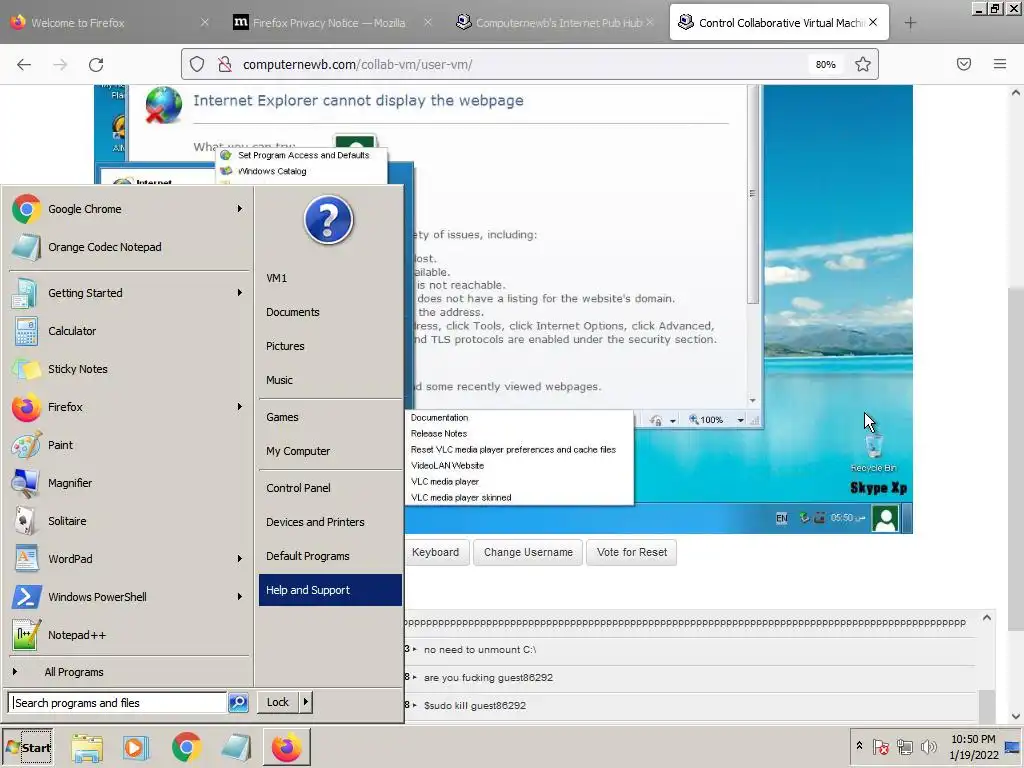Expand WordPad recent files arrow
Viewport: 1024px width, 768px height.
click(240, 559)
